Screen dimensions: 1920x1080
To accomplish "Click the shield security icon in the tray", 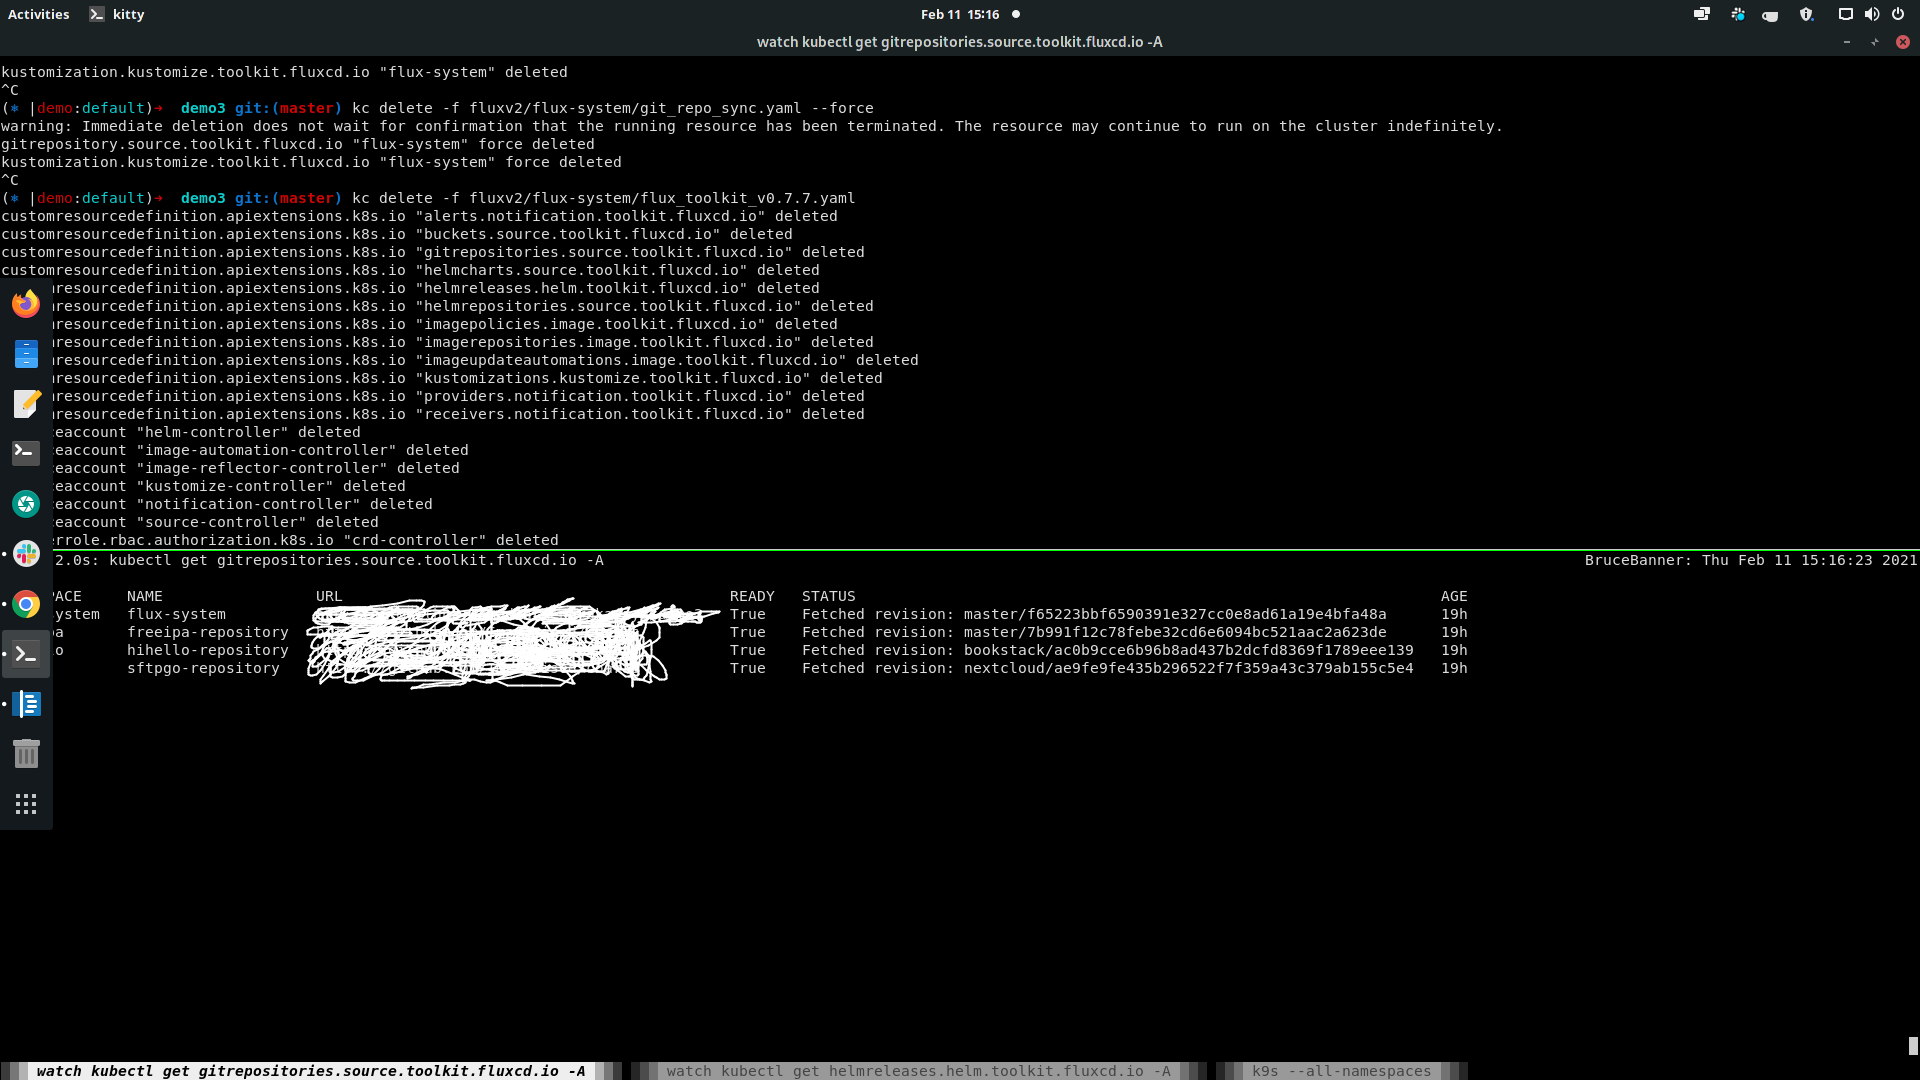I will [x=1806, y=14].
